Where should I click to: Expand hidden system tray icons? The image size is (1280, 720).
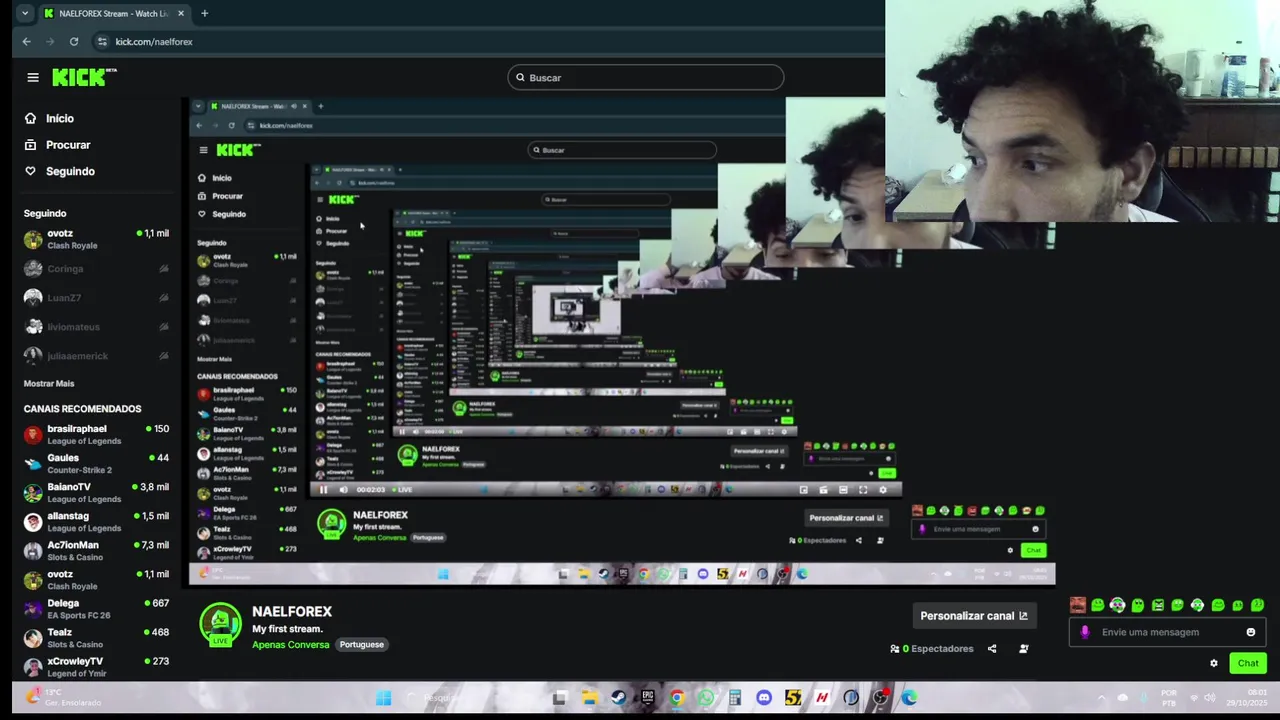tap(1102, 698)
